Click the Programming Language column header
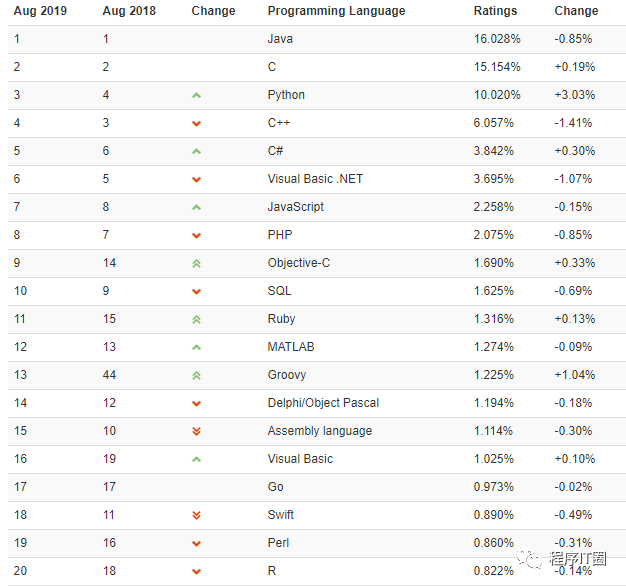Image resolution: width=626 pixels, height=586 pixels. click(x=336, y=11)
